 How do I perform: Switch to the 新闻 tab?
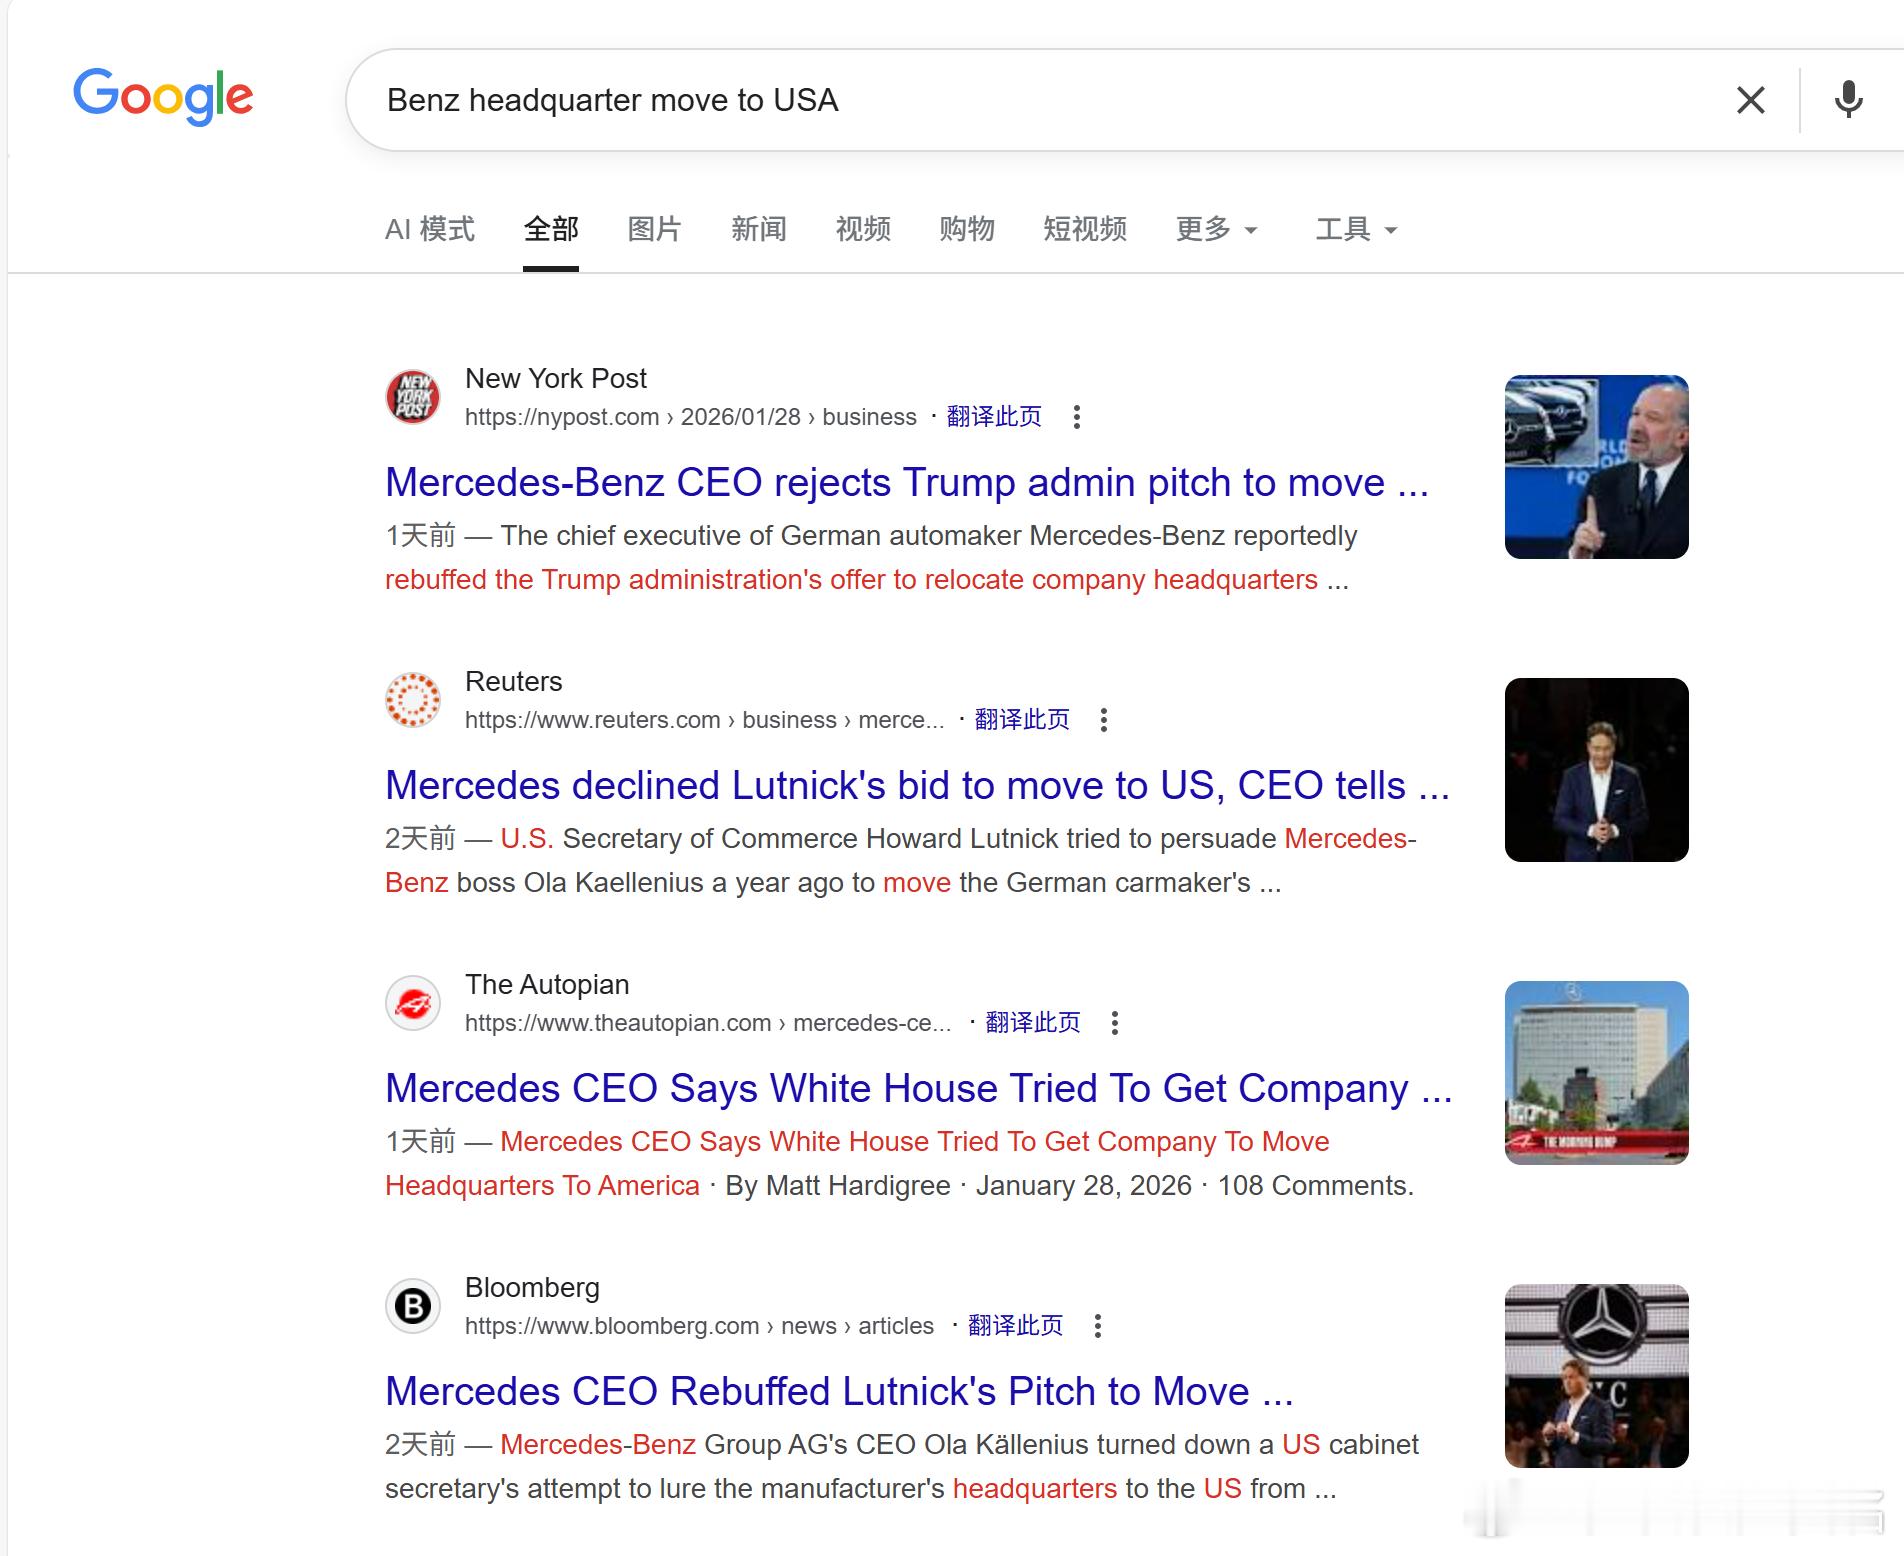pyautogui.click(x=759, y=229)
